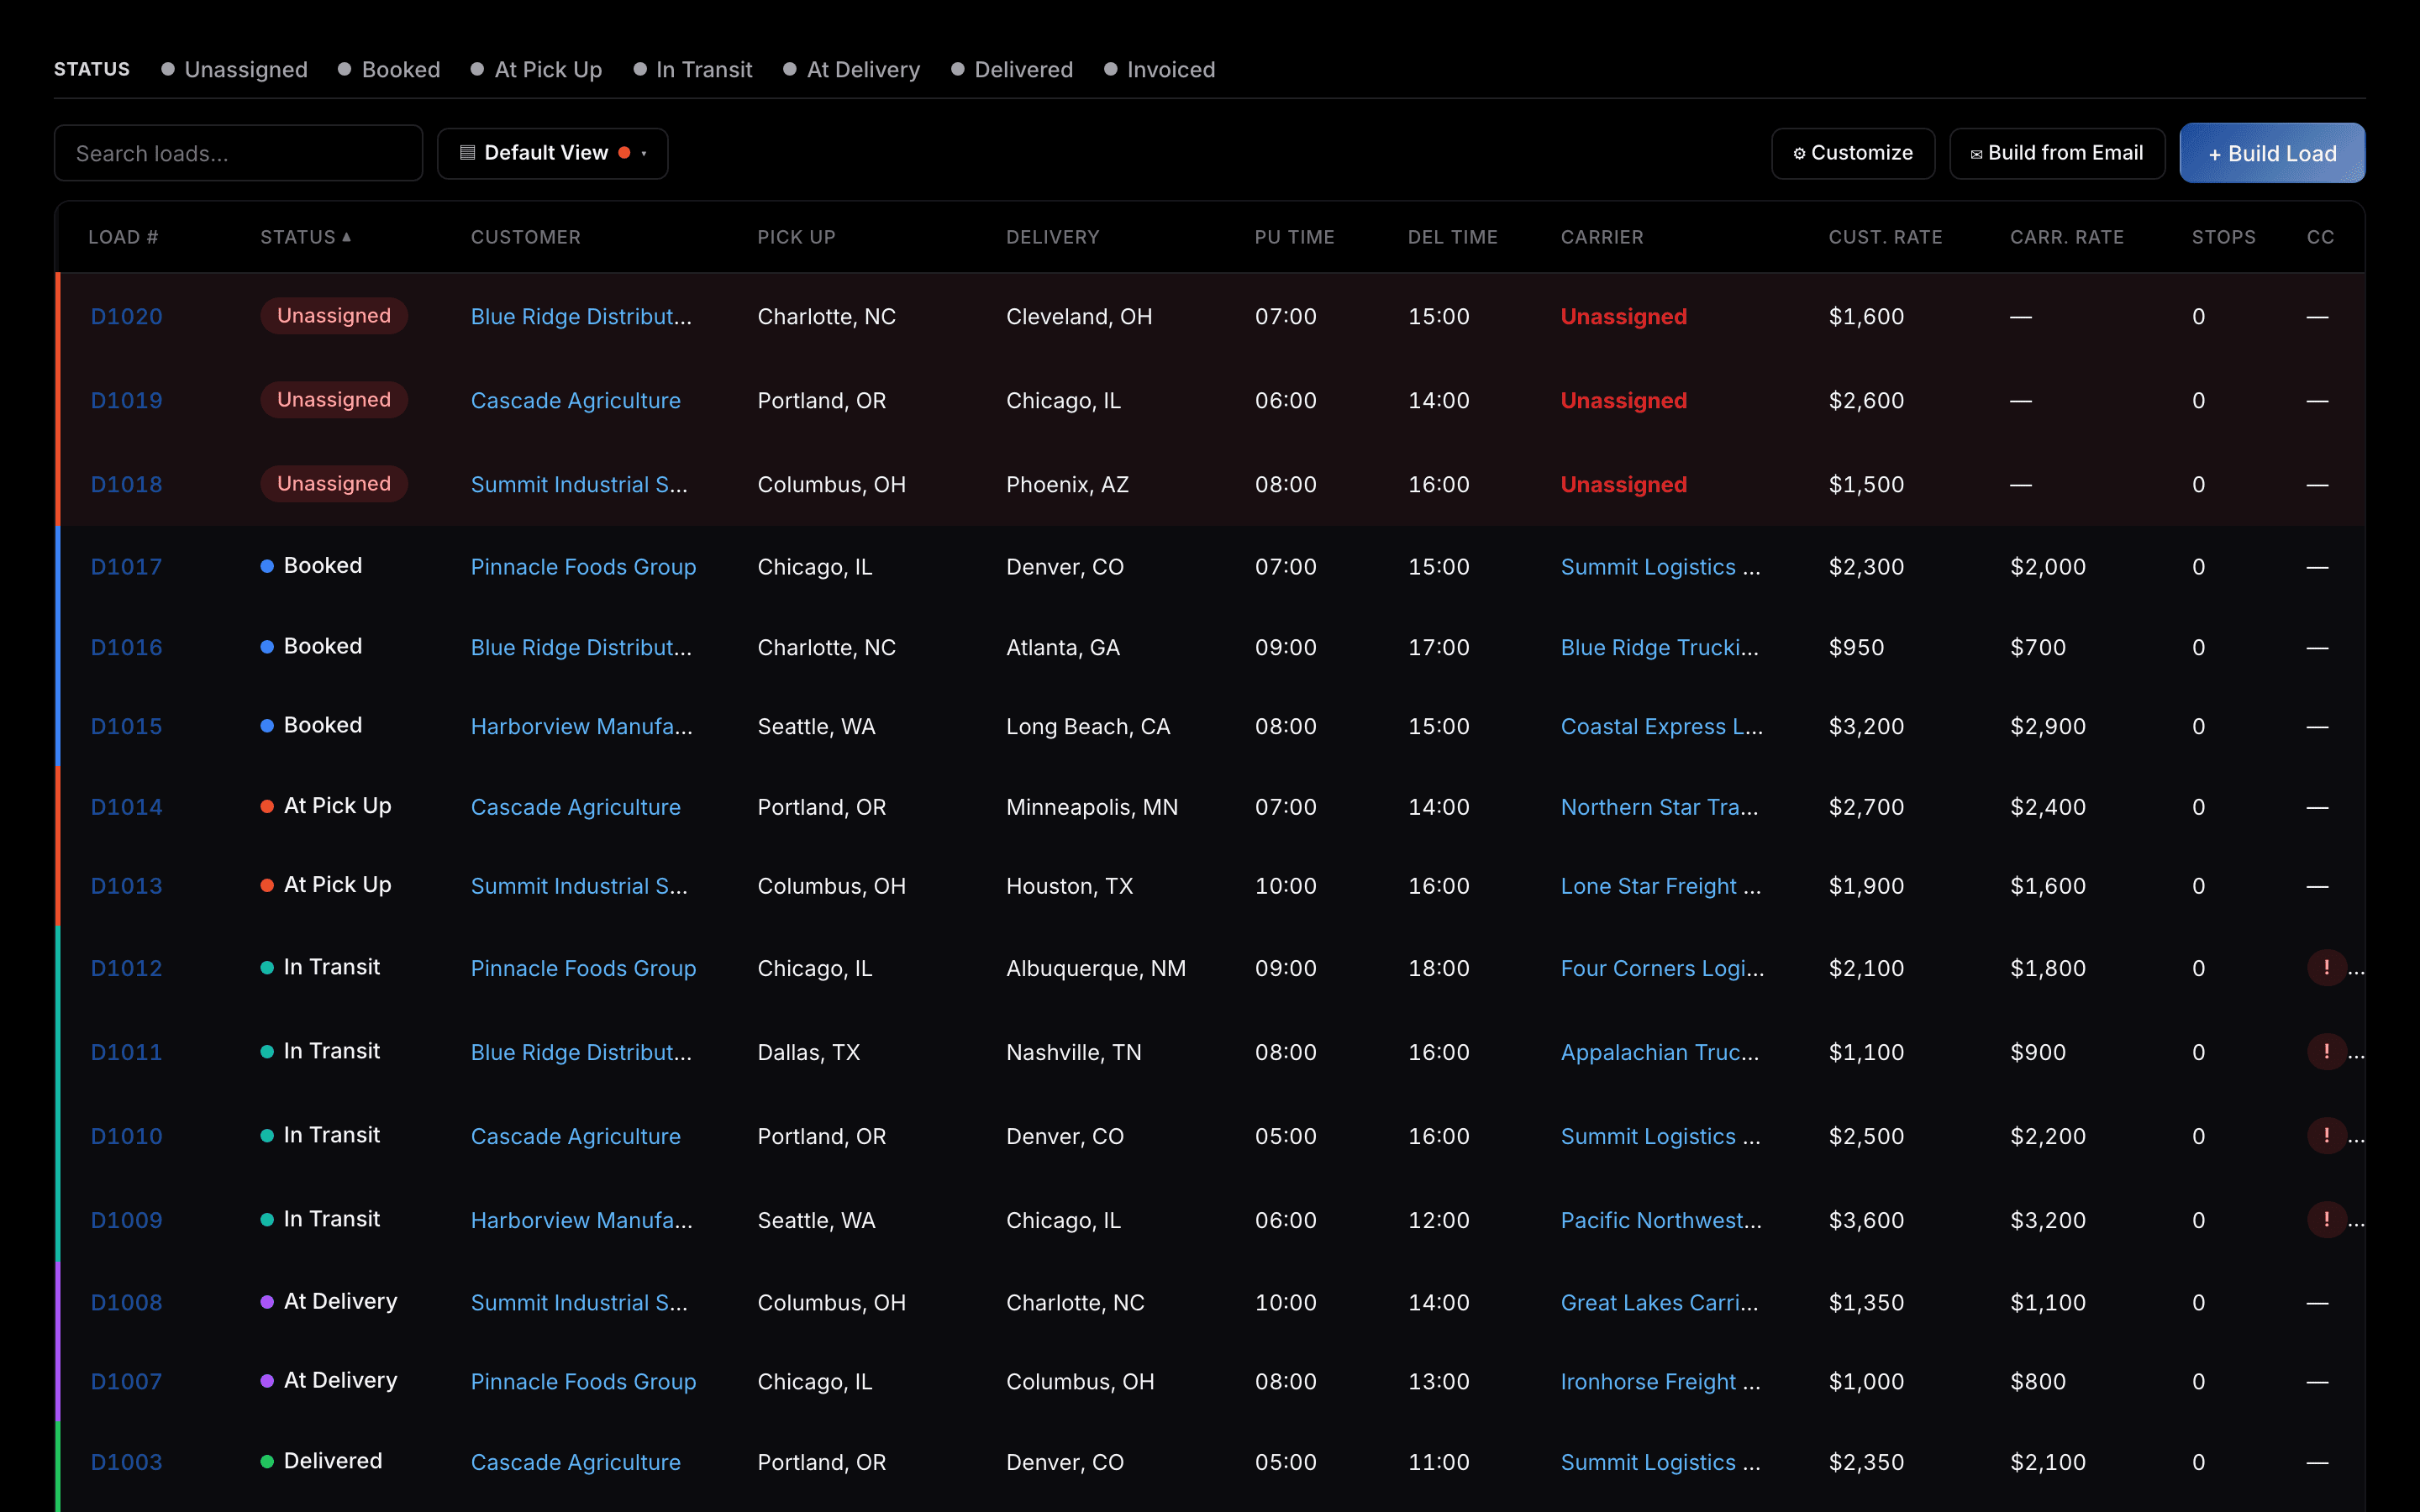
Task: Click In Transit status on D1011
Action: click(320, 1051)
